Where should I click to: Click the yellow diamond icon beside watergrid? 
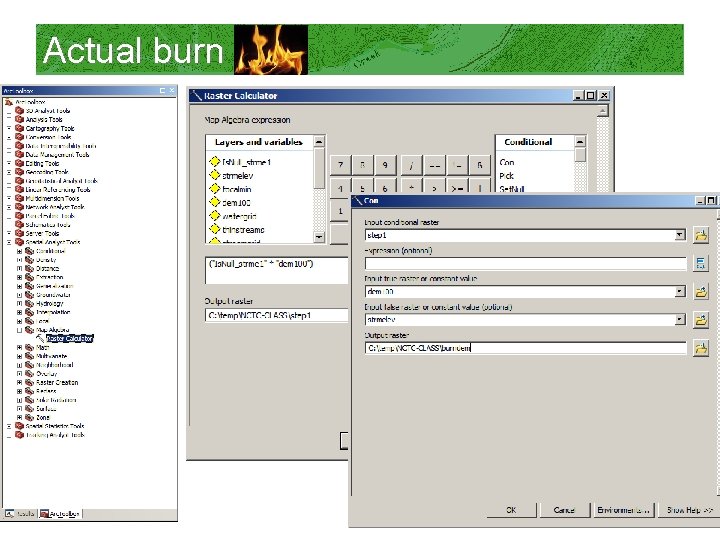tap(214, 215)
